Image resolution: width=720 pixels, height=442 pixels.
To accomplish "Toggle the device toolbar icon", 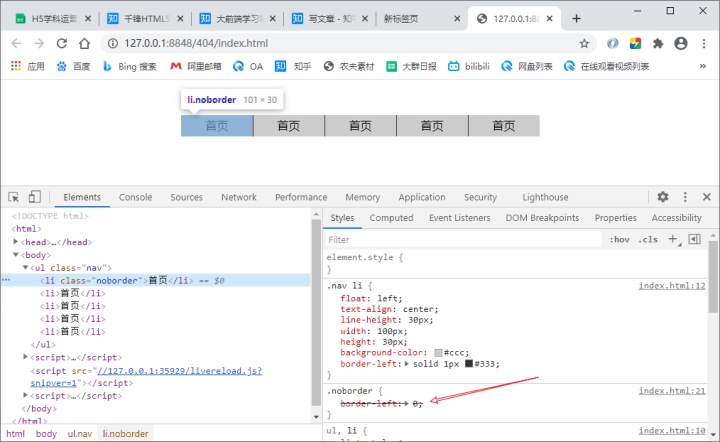I will pos(34,197).
